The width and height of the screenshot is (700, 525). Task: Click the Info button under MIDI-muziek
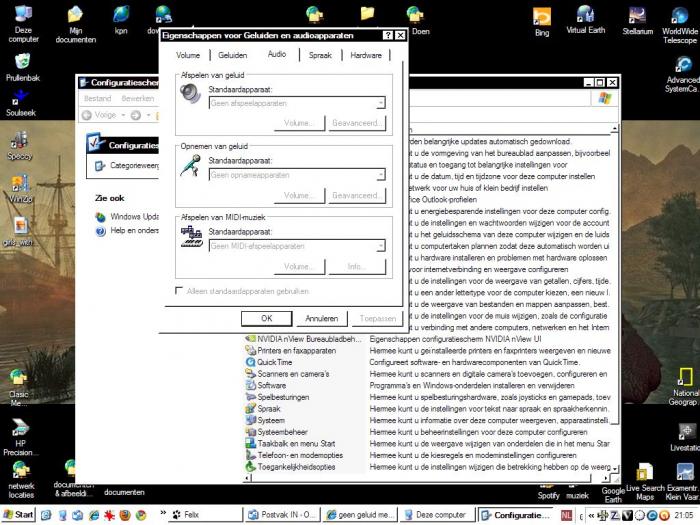(357, 267)
